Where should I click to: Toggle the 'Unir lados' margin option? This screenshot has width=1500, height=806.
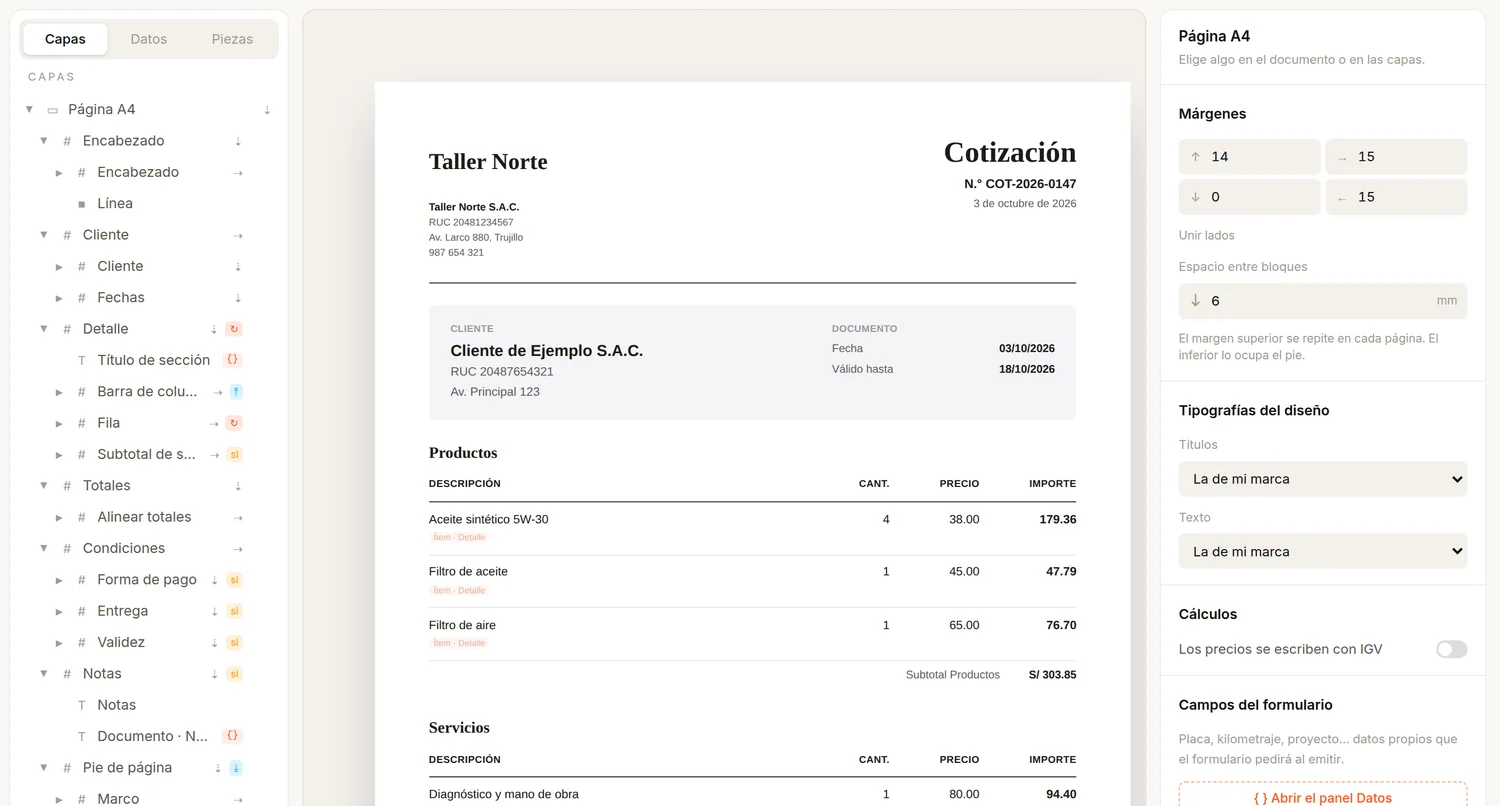pos(1207,235)
